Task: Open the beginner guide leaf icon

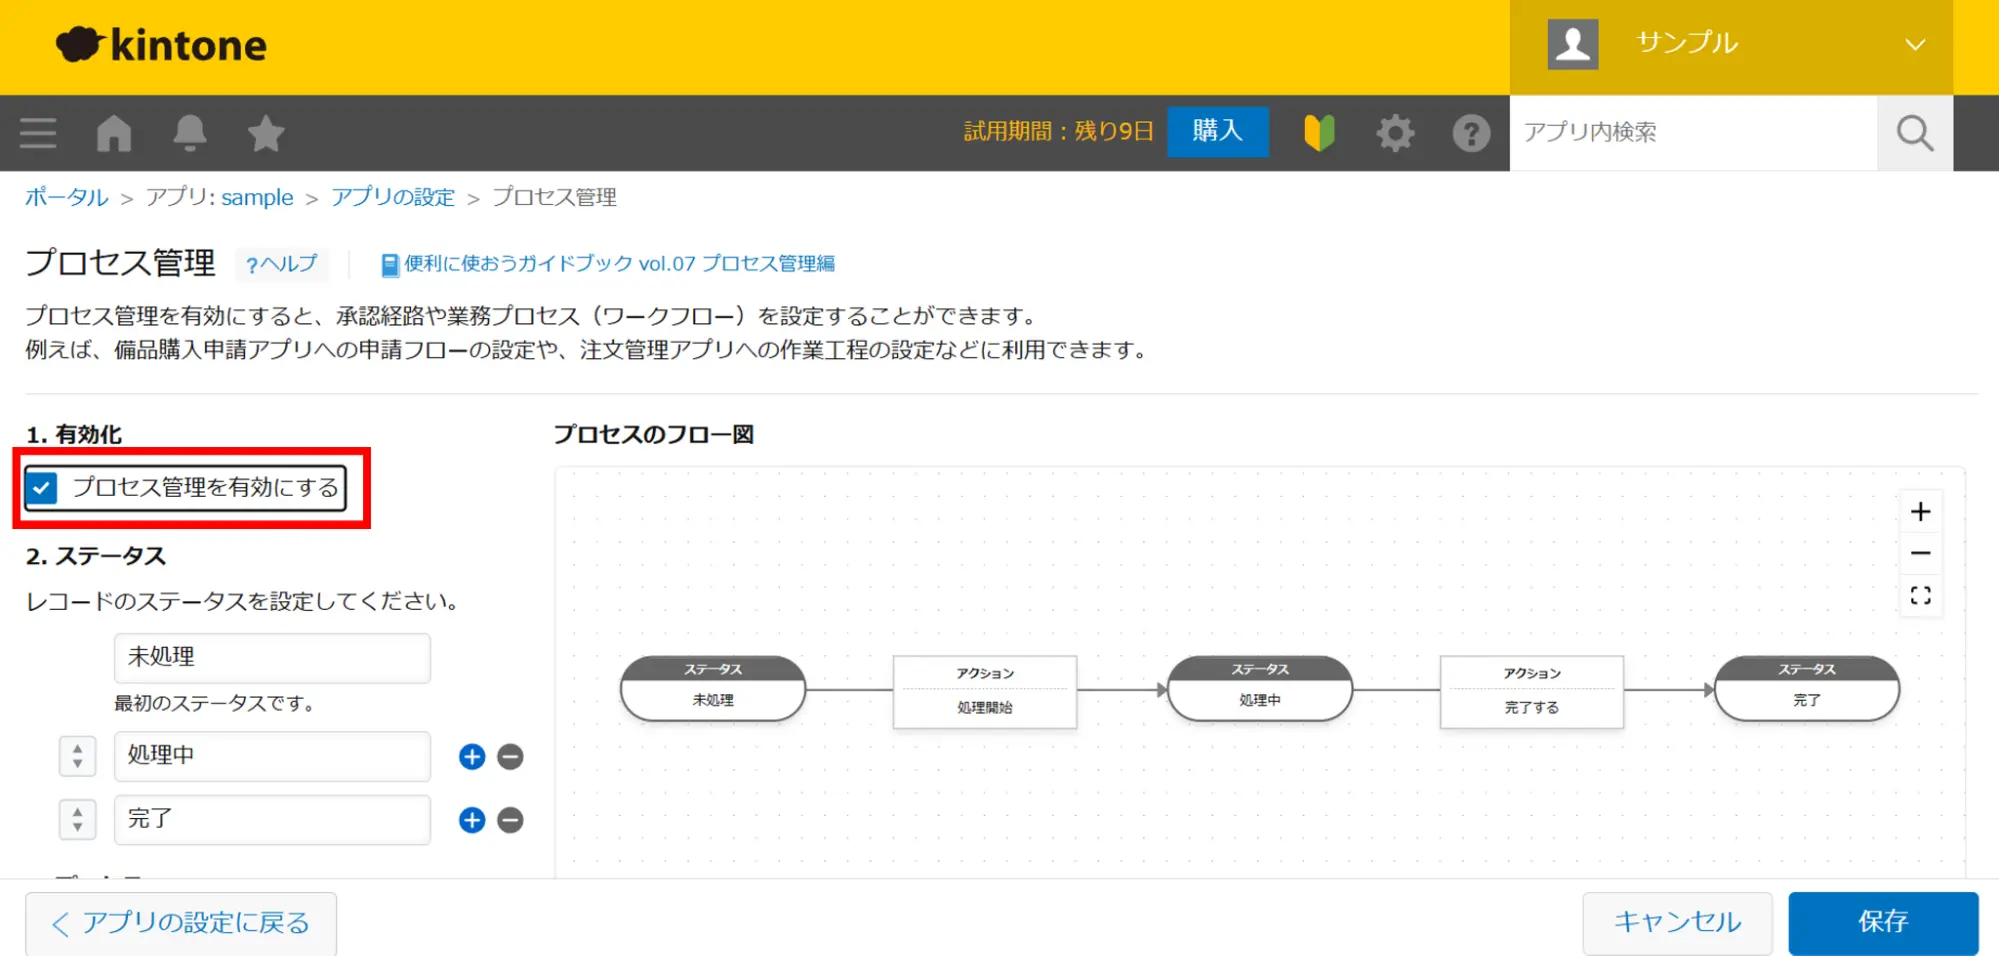Action: (1319, 133)
